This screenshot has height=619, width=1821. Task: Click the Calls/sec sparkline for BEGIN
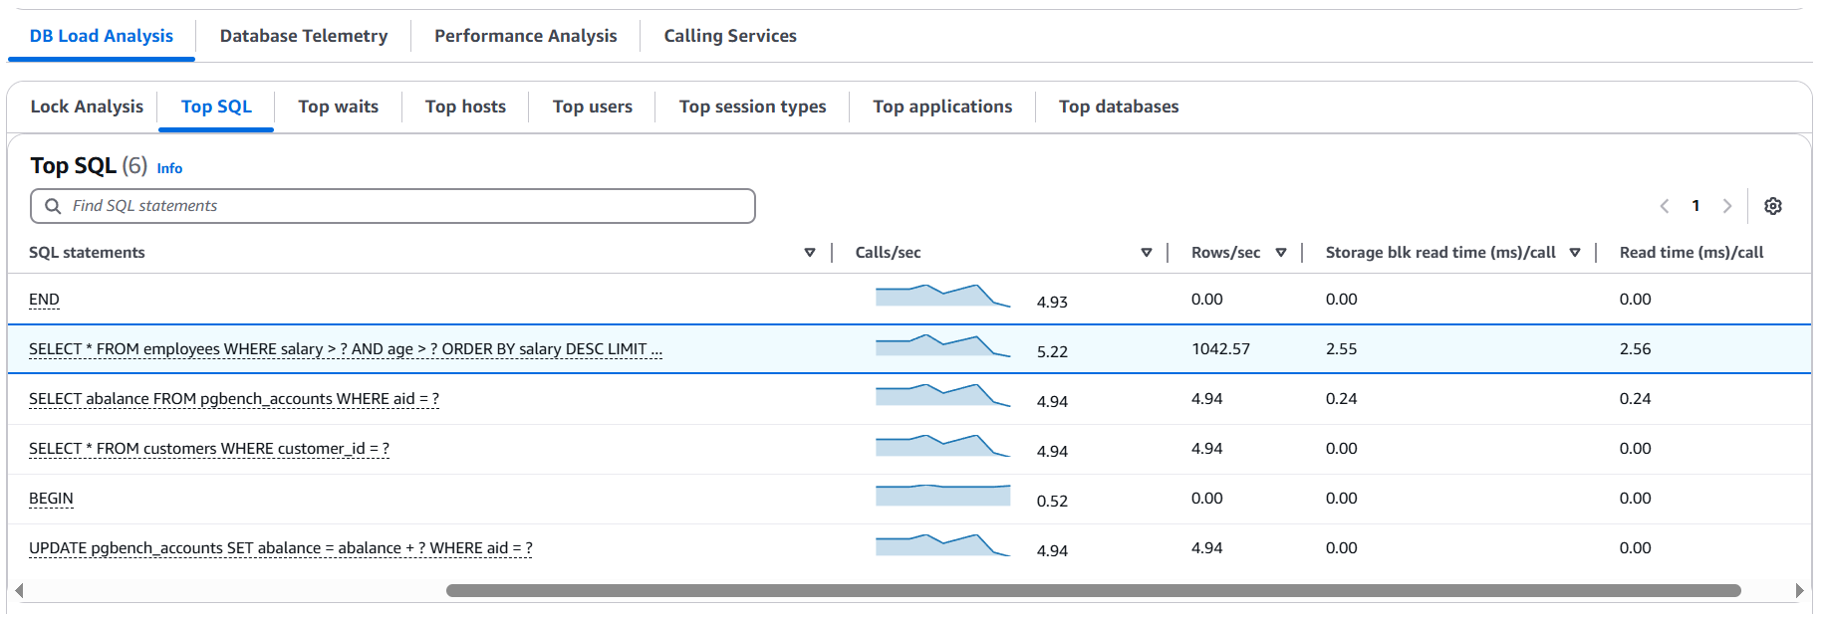[942, 495]
